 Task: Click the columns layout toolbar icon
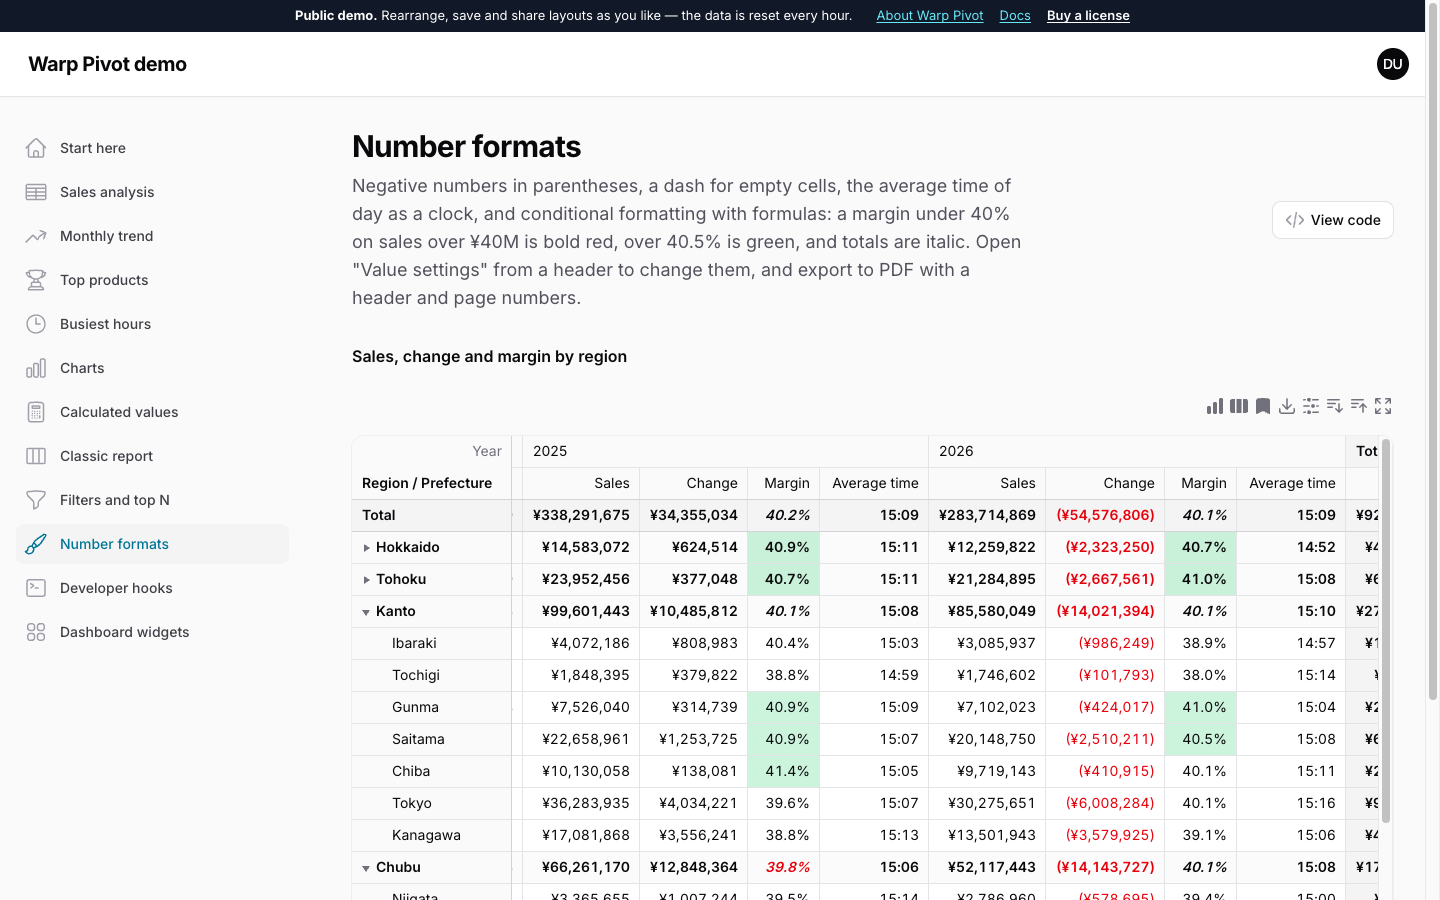1239,406
